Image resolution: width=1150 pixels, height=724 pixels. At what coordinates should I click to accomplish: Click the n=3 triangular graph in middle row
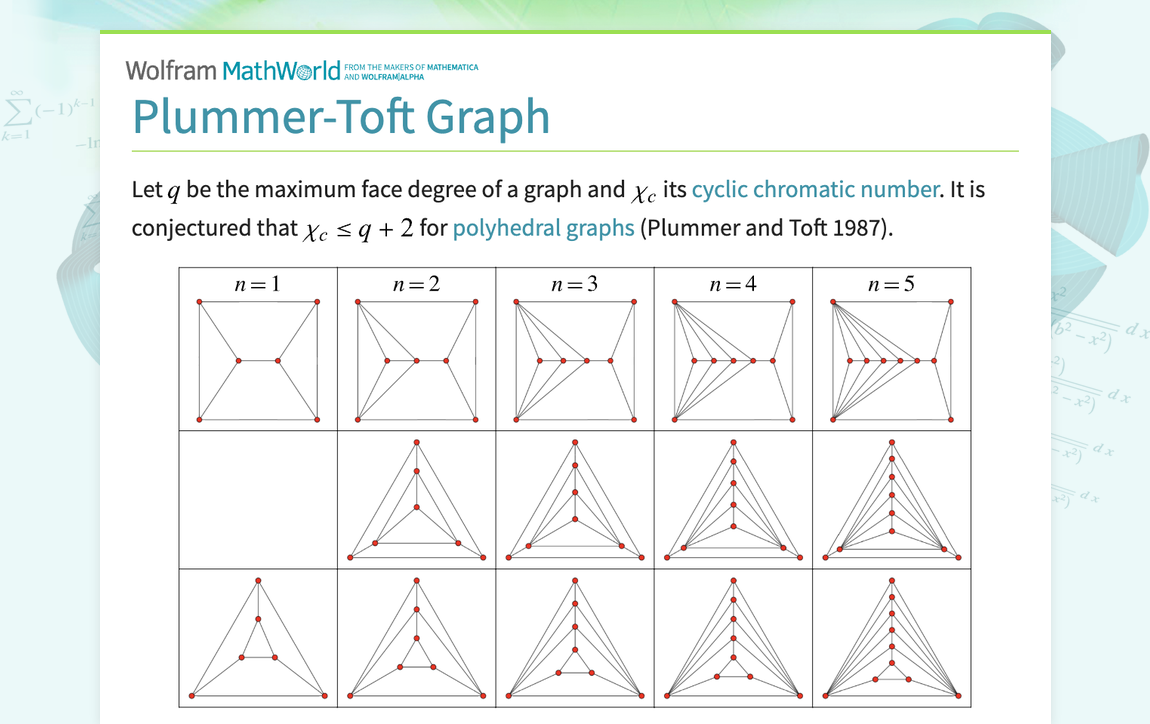click(574, 500)
